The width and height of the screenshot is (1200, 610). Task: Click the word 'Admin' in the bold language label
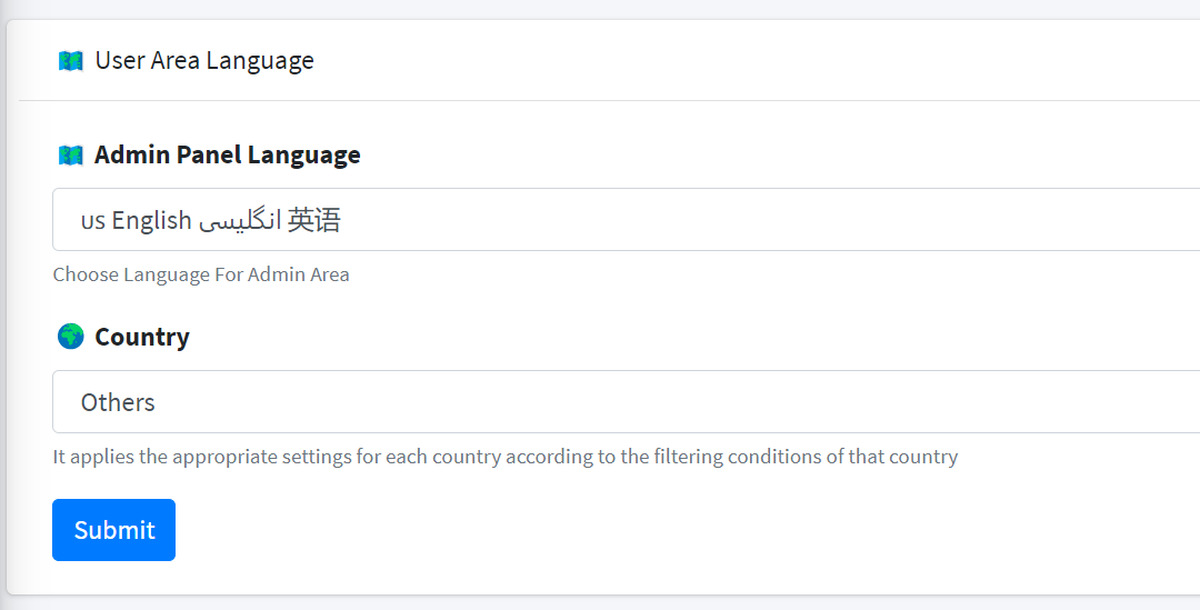pyautogui.click(x=132, y=155)
